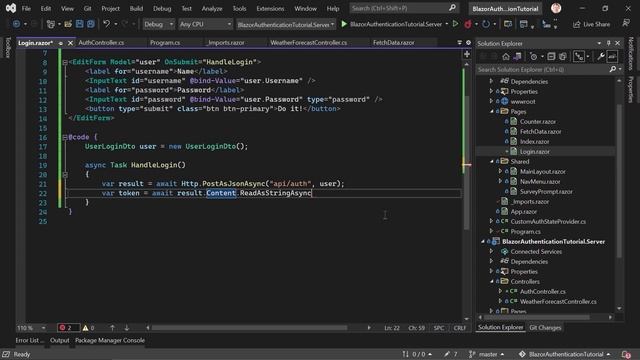Open the startup project dropdown
The image size is (640, 360).
tap(286, 24)
